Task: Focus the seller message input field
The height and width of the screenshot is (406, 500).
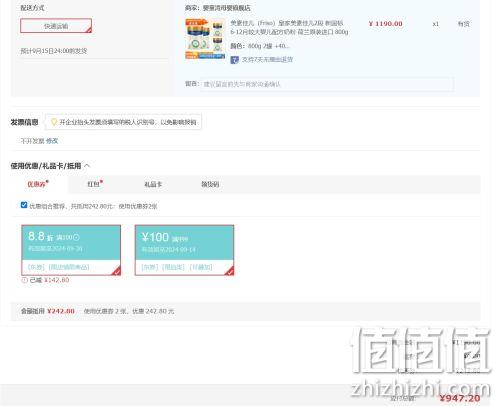Action: 327,84
